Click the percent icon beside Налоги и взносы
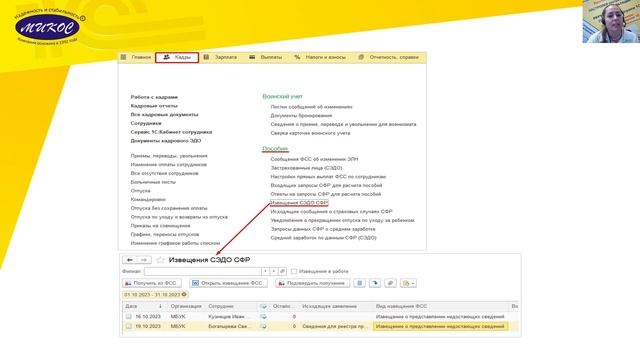Image resolution: width=640 pixels, height=360 pixels. (297, 58)
